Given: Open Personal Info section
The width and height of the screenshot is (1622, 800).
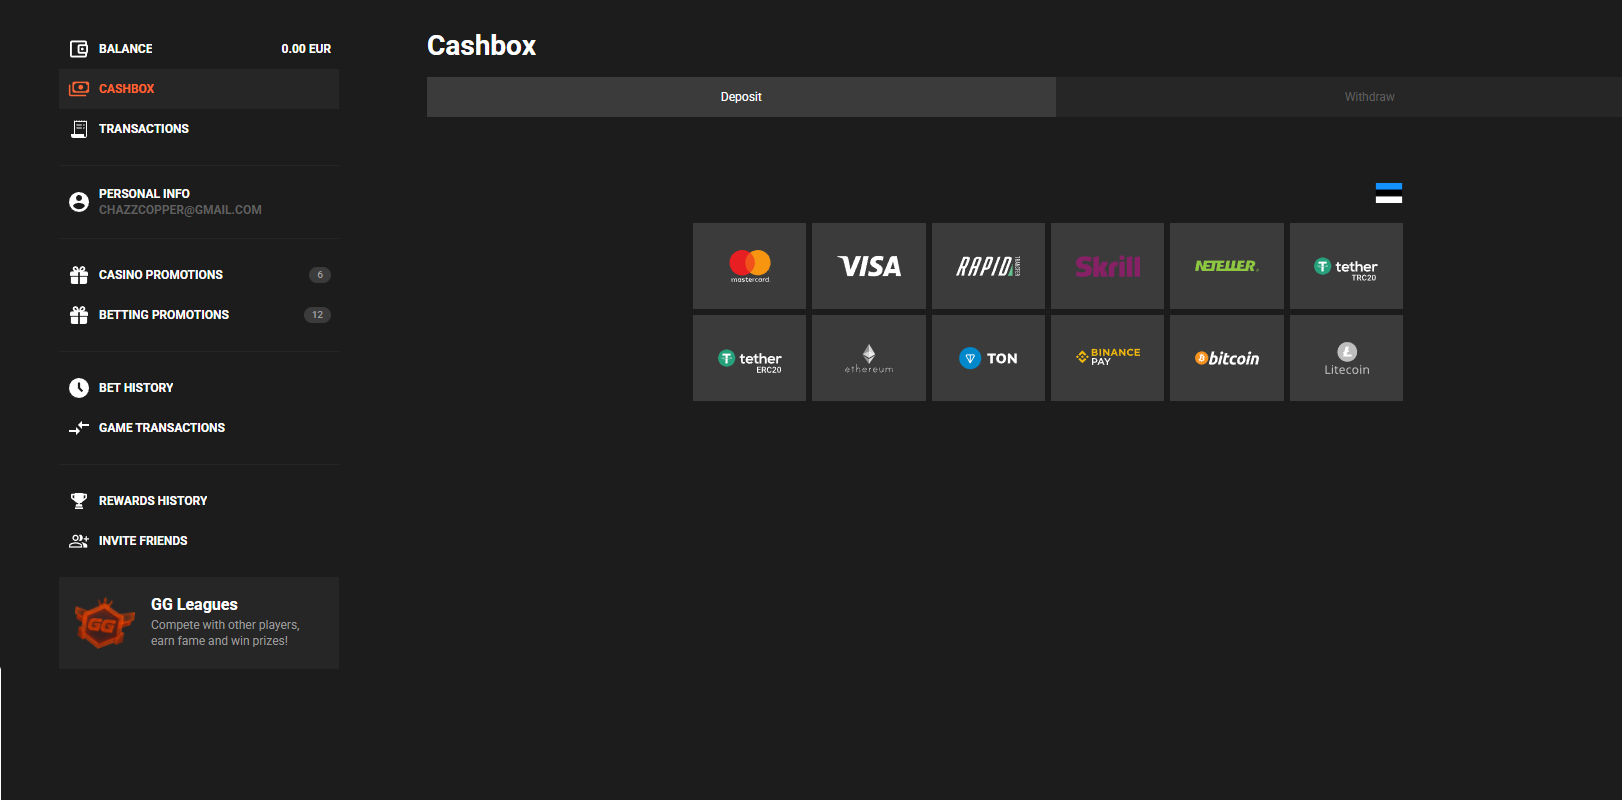Looking at the screenshot, I should coord(199,202).
